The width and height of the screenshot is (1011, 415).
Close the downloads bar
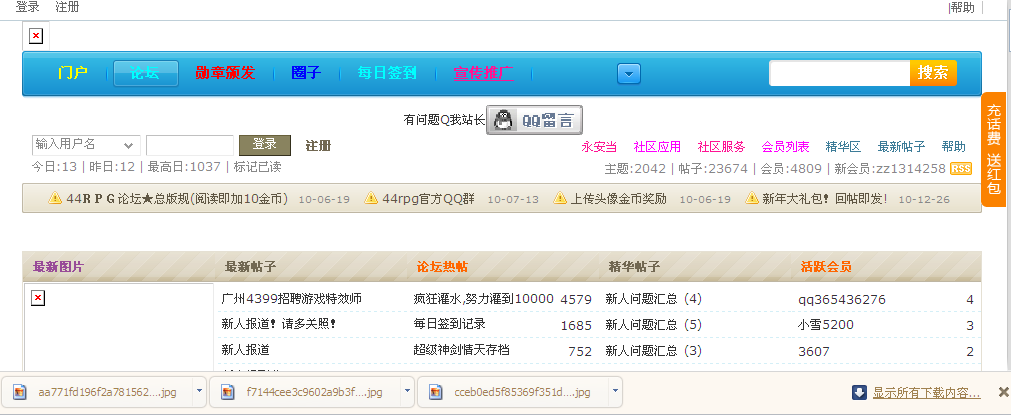coord(1003,392)
